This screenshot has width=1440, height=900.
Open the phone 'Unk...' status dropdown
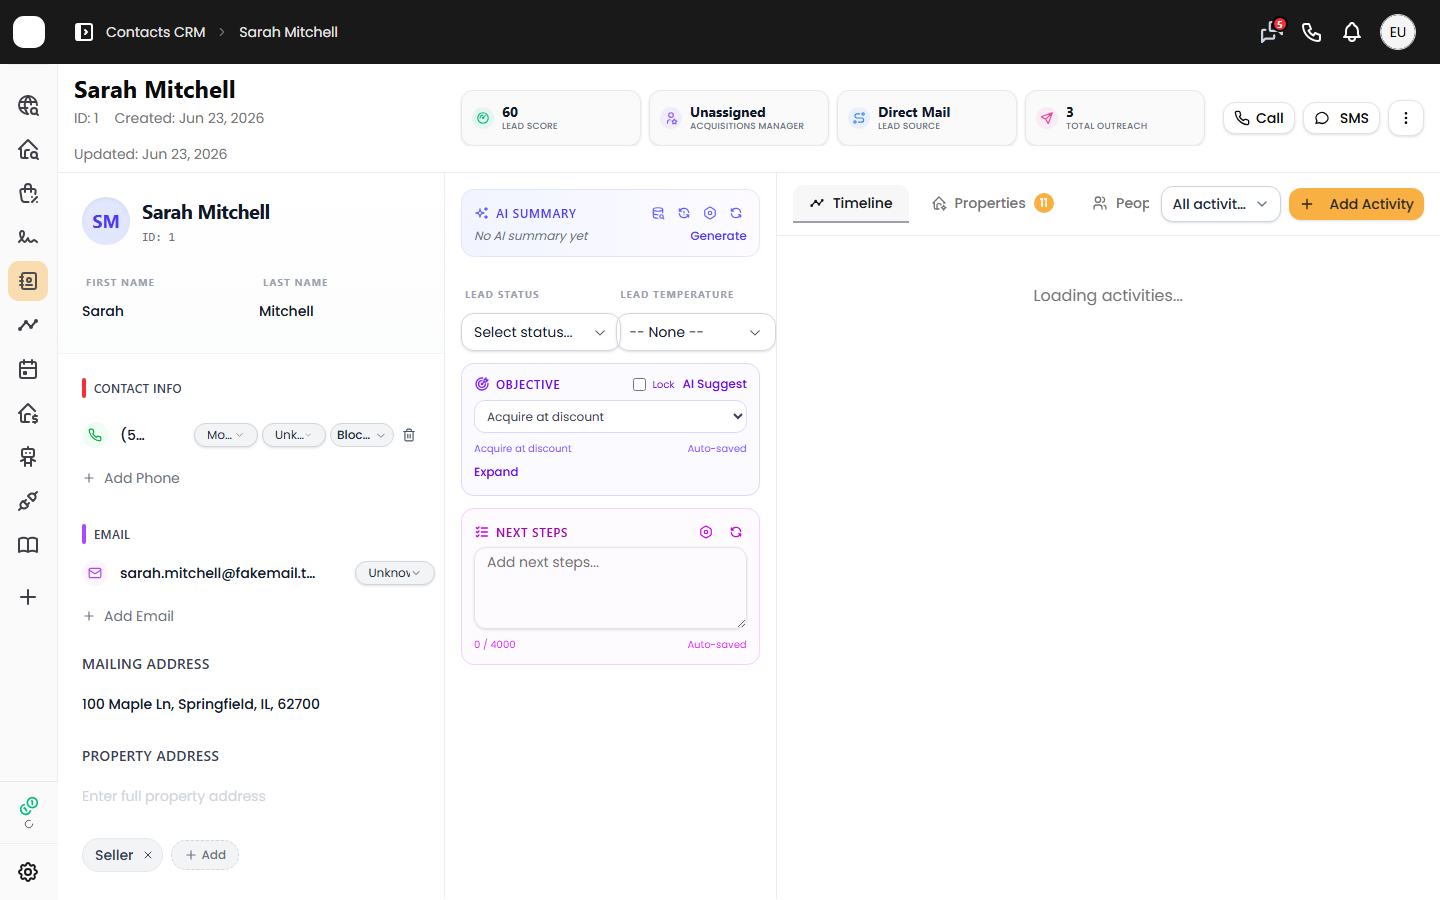[x=294, y=435]
